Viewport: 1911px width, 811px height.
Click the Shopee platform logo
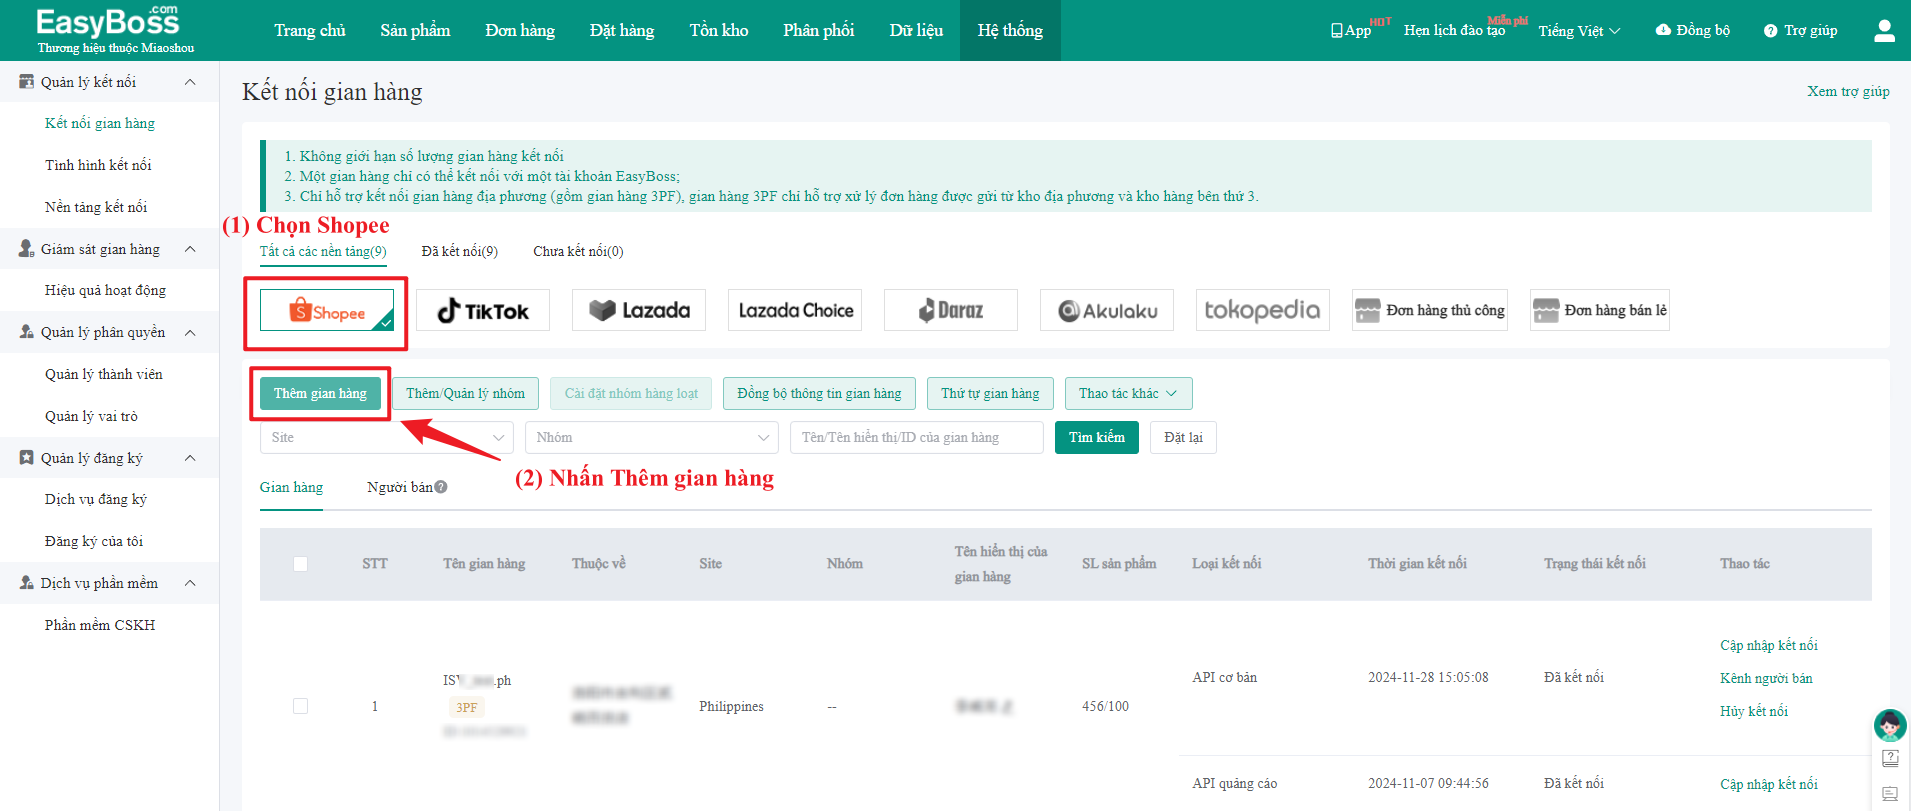[327, 310]
